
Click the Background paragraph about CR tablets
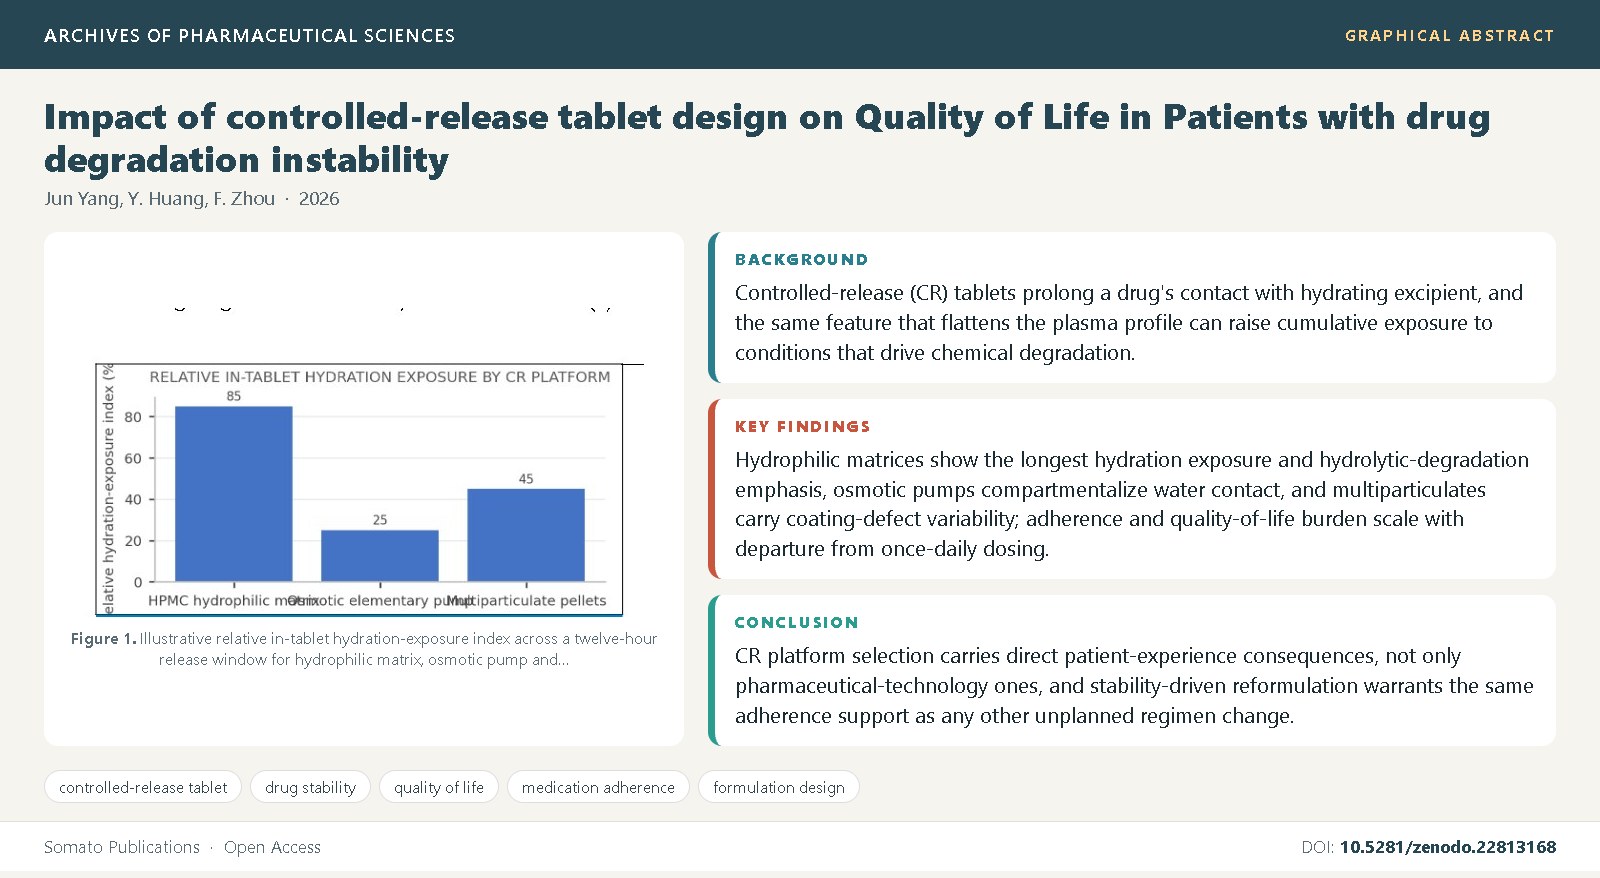point(1129,323)
